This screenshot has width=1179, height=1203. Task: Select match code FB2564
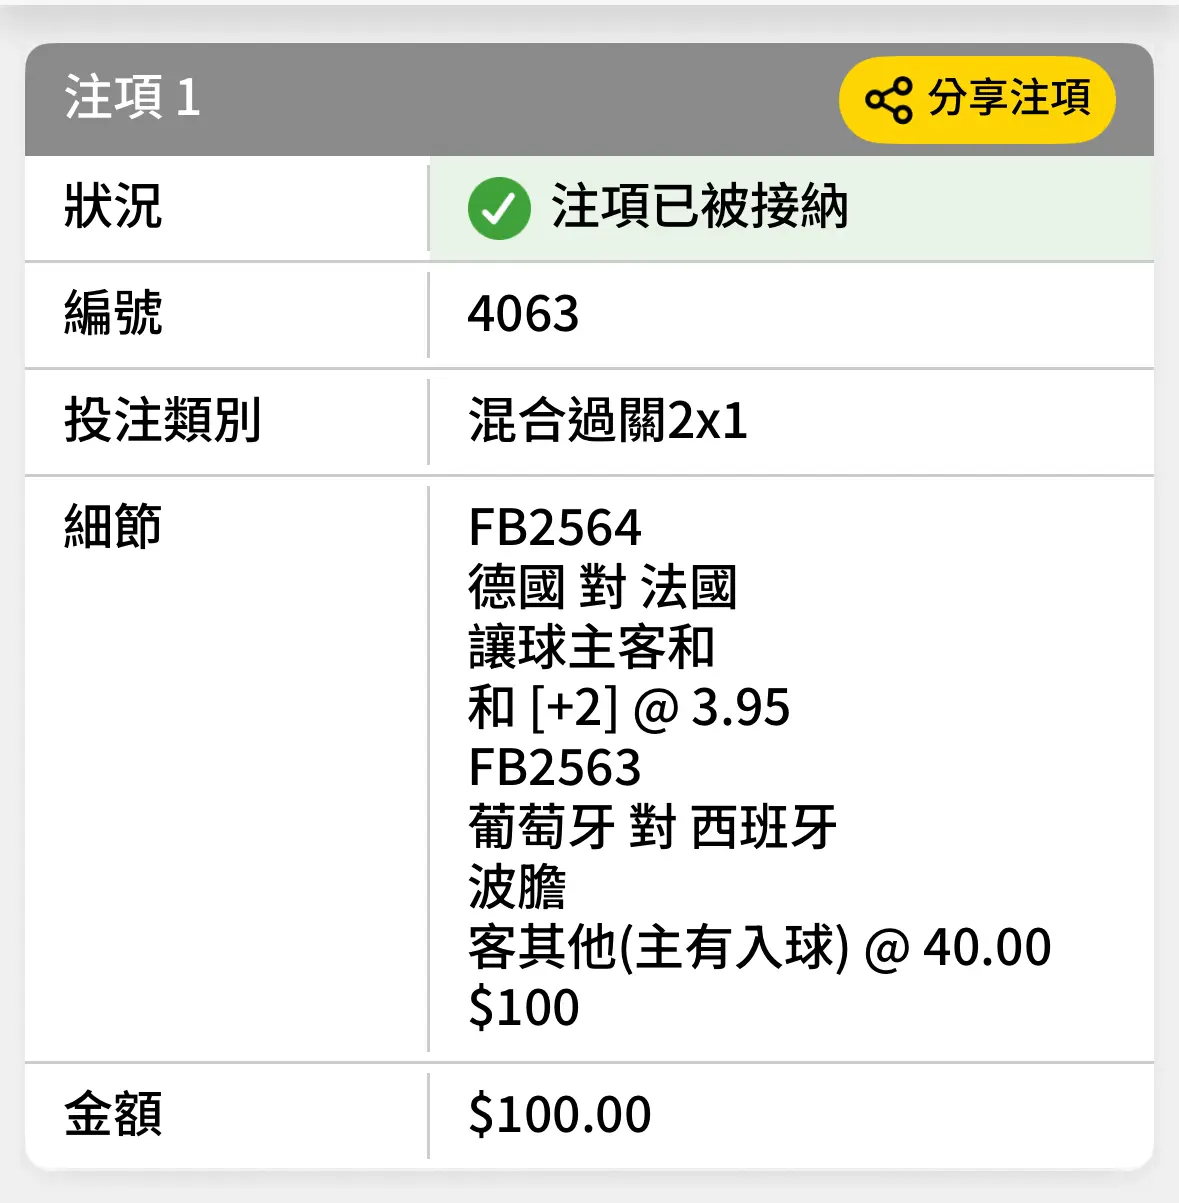(554, 528)
